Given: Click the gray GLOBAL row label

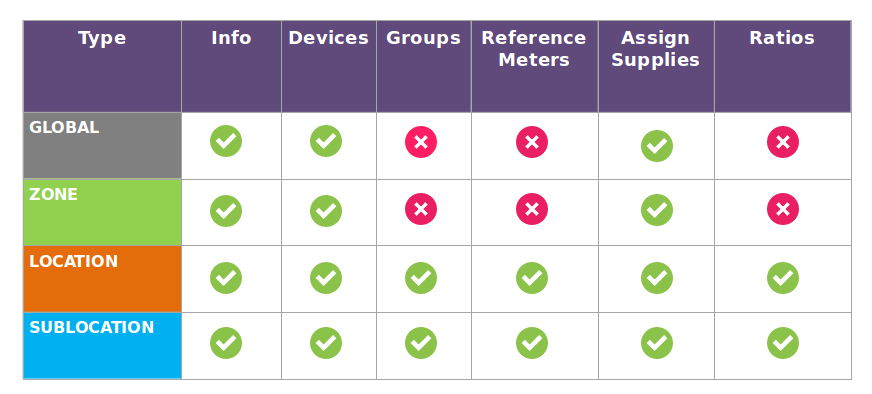Looking at the screenshot, I should [102, 146].
